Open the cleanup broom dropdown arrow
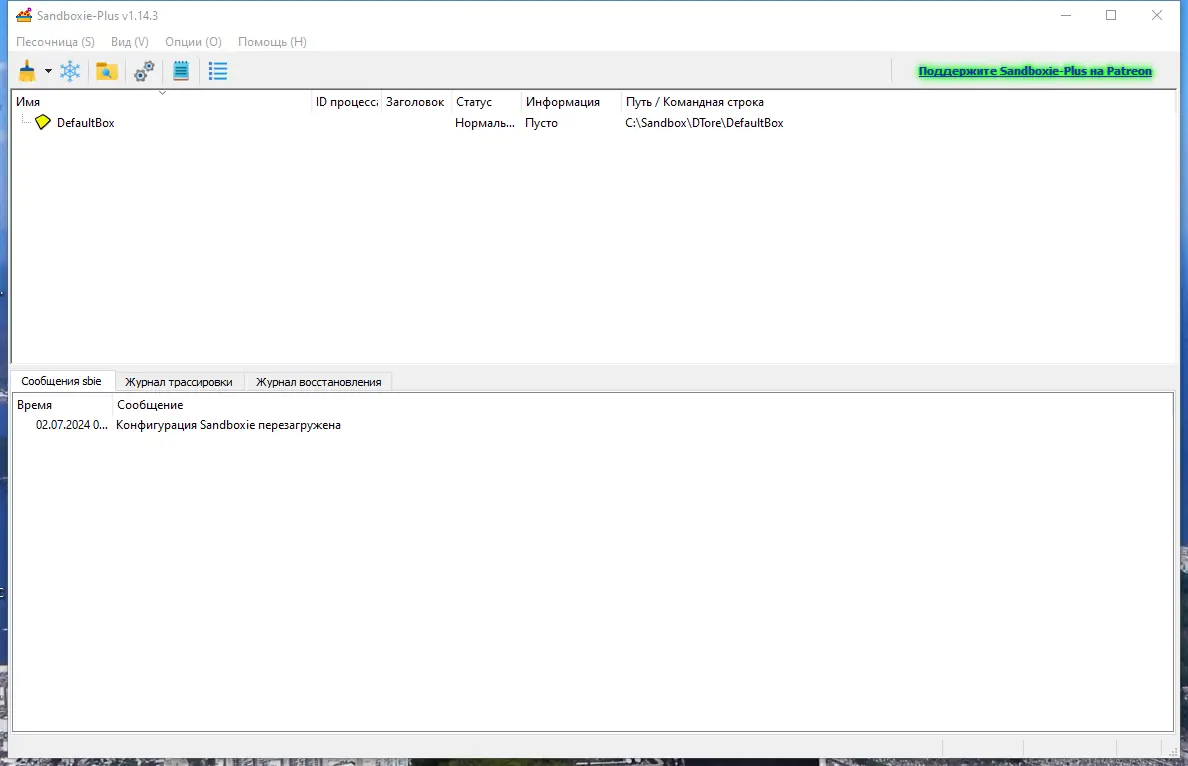The image size is (1188, 766). coord(48,71)
